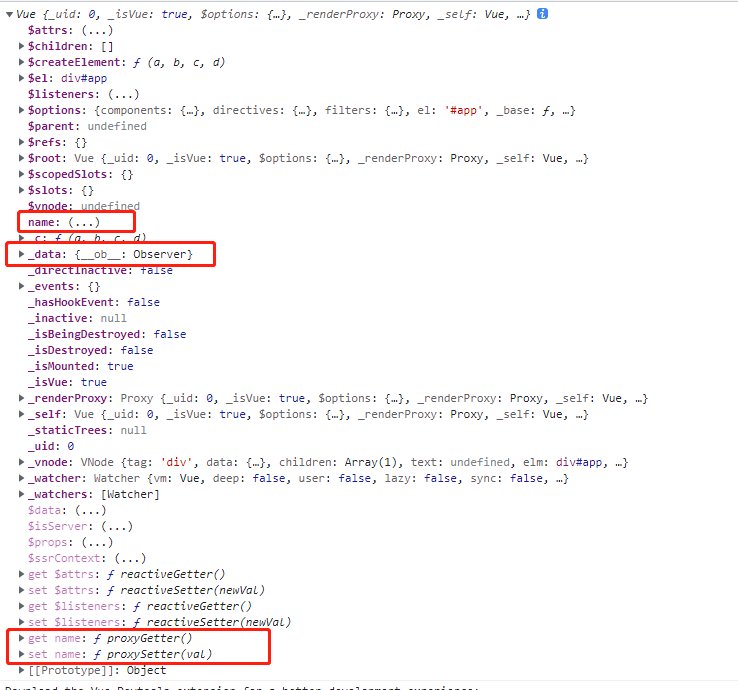This screenshot has width=738, height=690.
Task: Expand the $options object entry
Action: point(22,111)
